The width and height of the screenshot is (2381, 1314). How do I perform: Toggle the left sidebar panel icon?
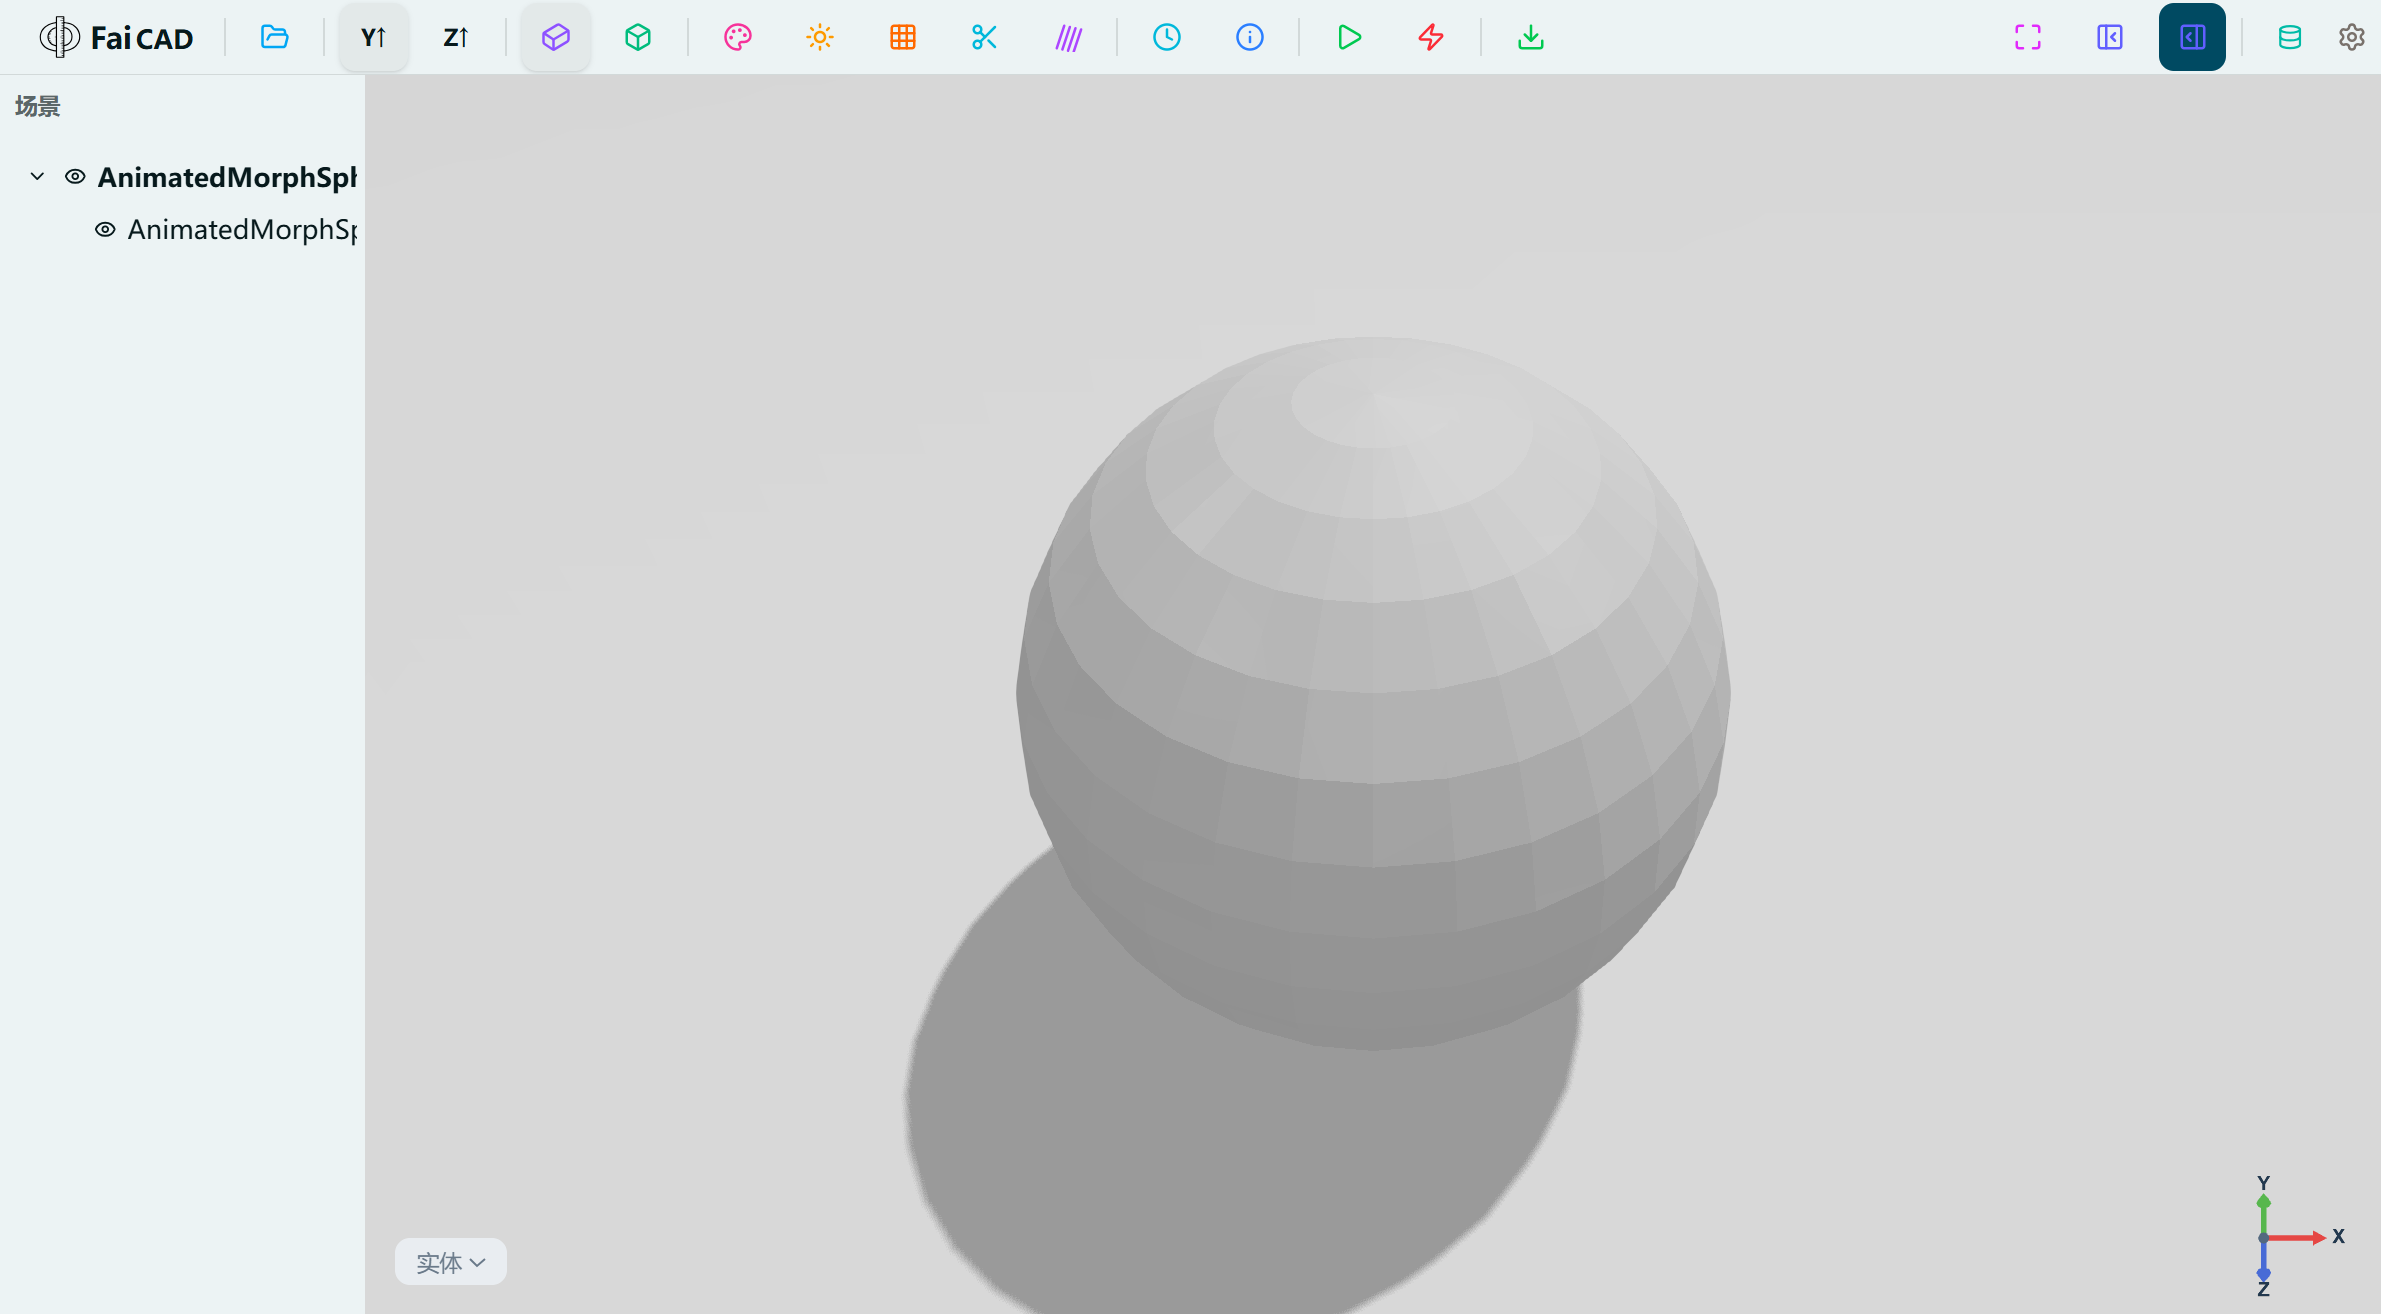[2110, 37]
